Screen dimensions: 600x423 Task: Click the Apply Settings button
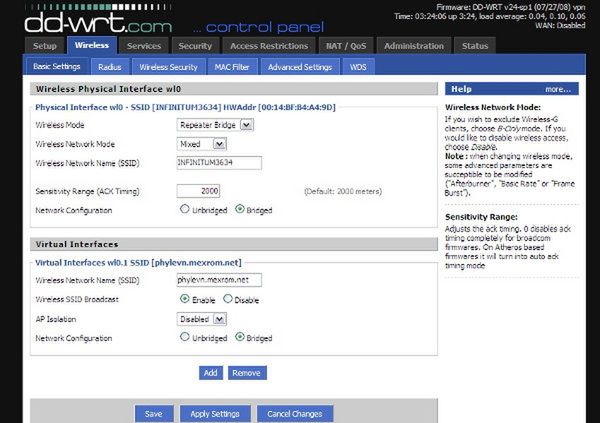[215, 414]
